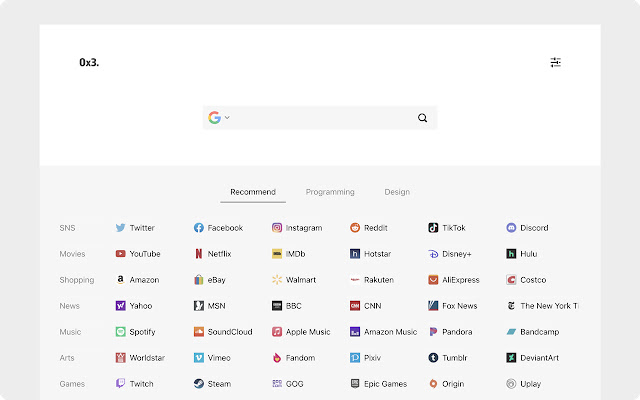Screen dimensions: 640x400
Task: Click the Disney+ icon
Action: 433,254
